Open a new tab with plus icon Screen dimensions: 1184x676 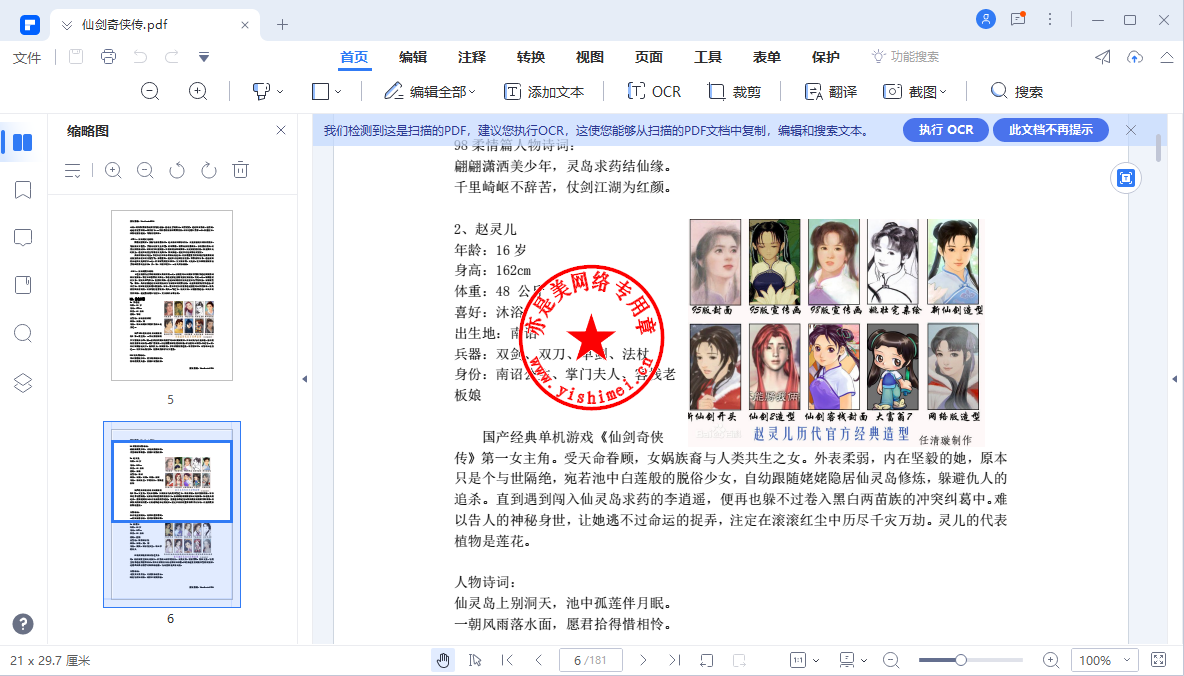click(282, 25)
